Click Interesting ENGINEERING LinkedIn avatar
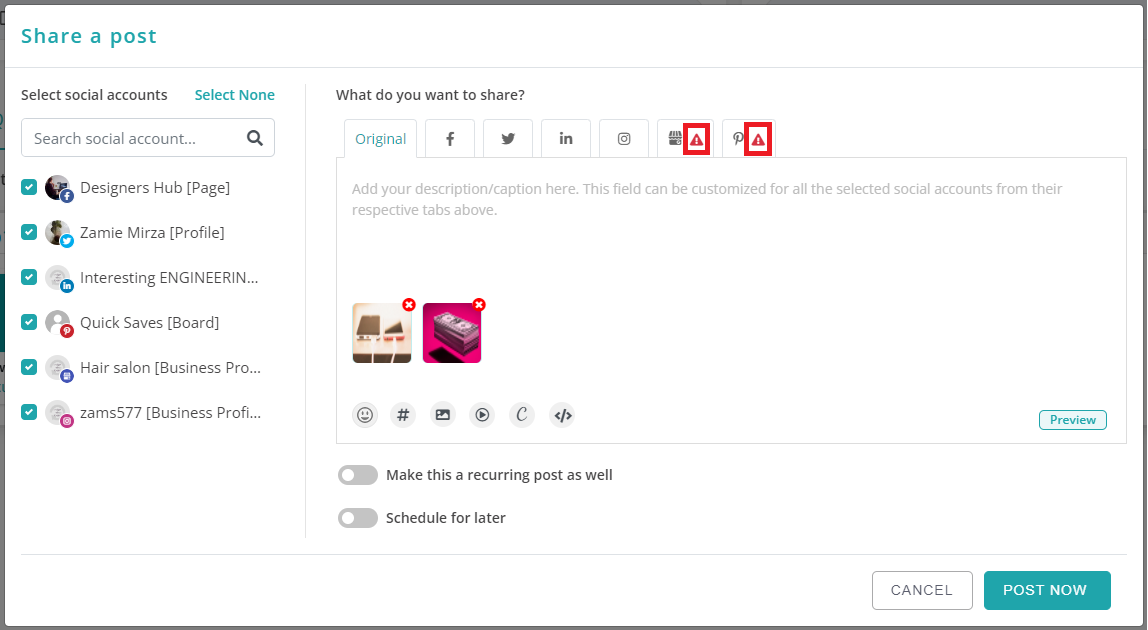Image resolution: width=1148 pixels, height=630 pixels. 58,278
